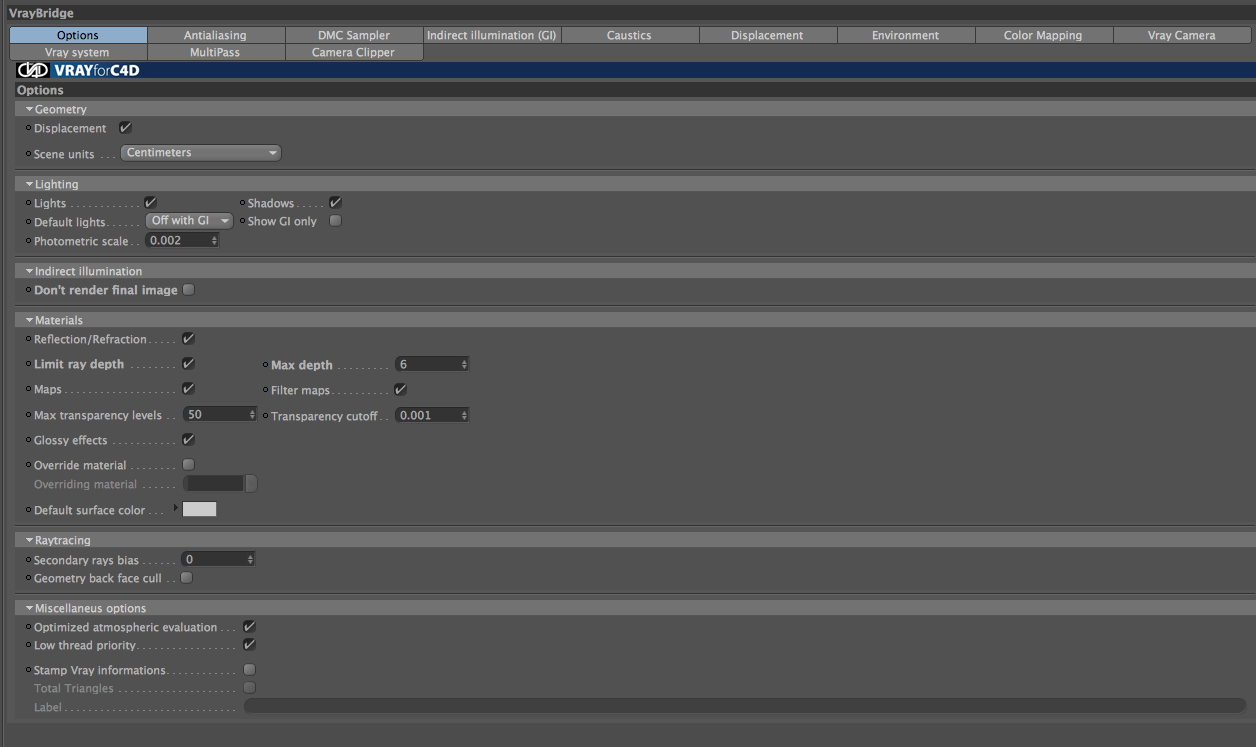Collapse the Geometry section
Viewport: 1256px width, 747px height.
click(30, 109)
